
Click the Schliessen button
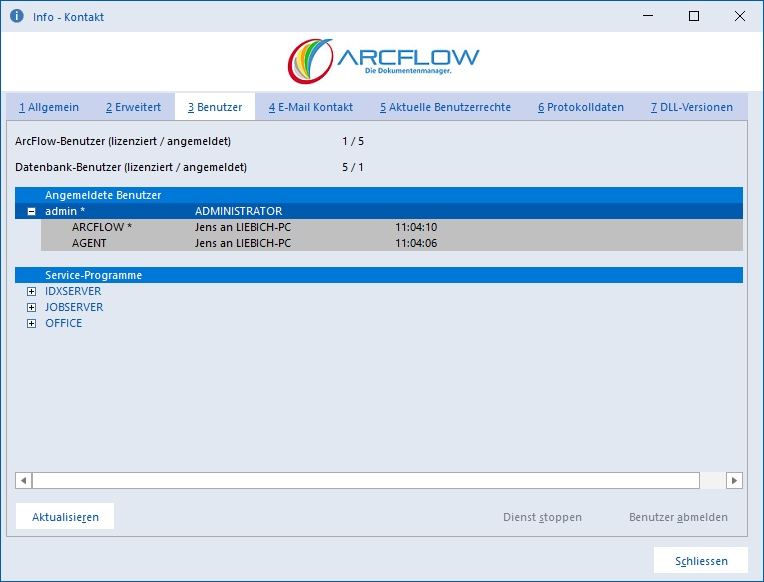coord(701,561)
